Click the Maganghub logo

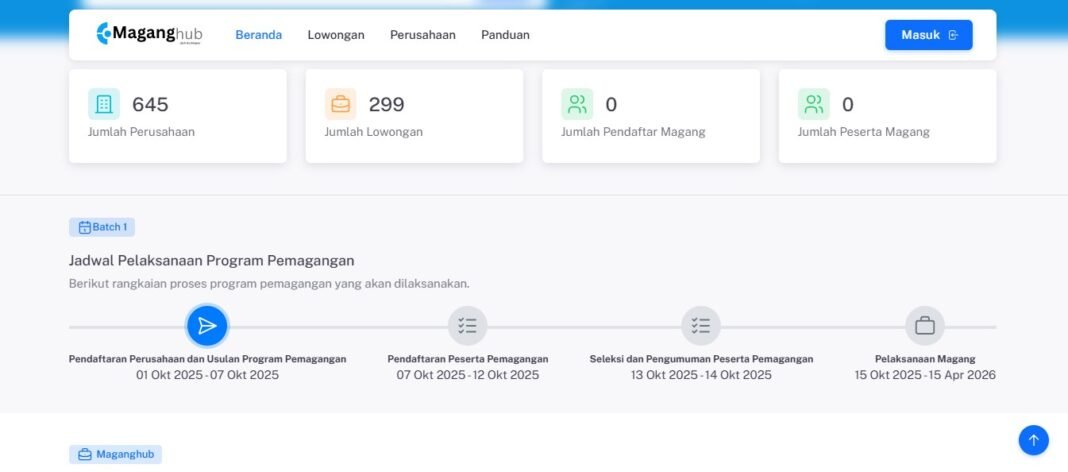coord(149,34)
